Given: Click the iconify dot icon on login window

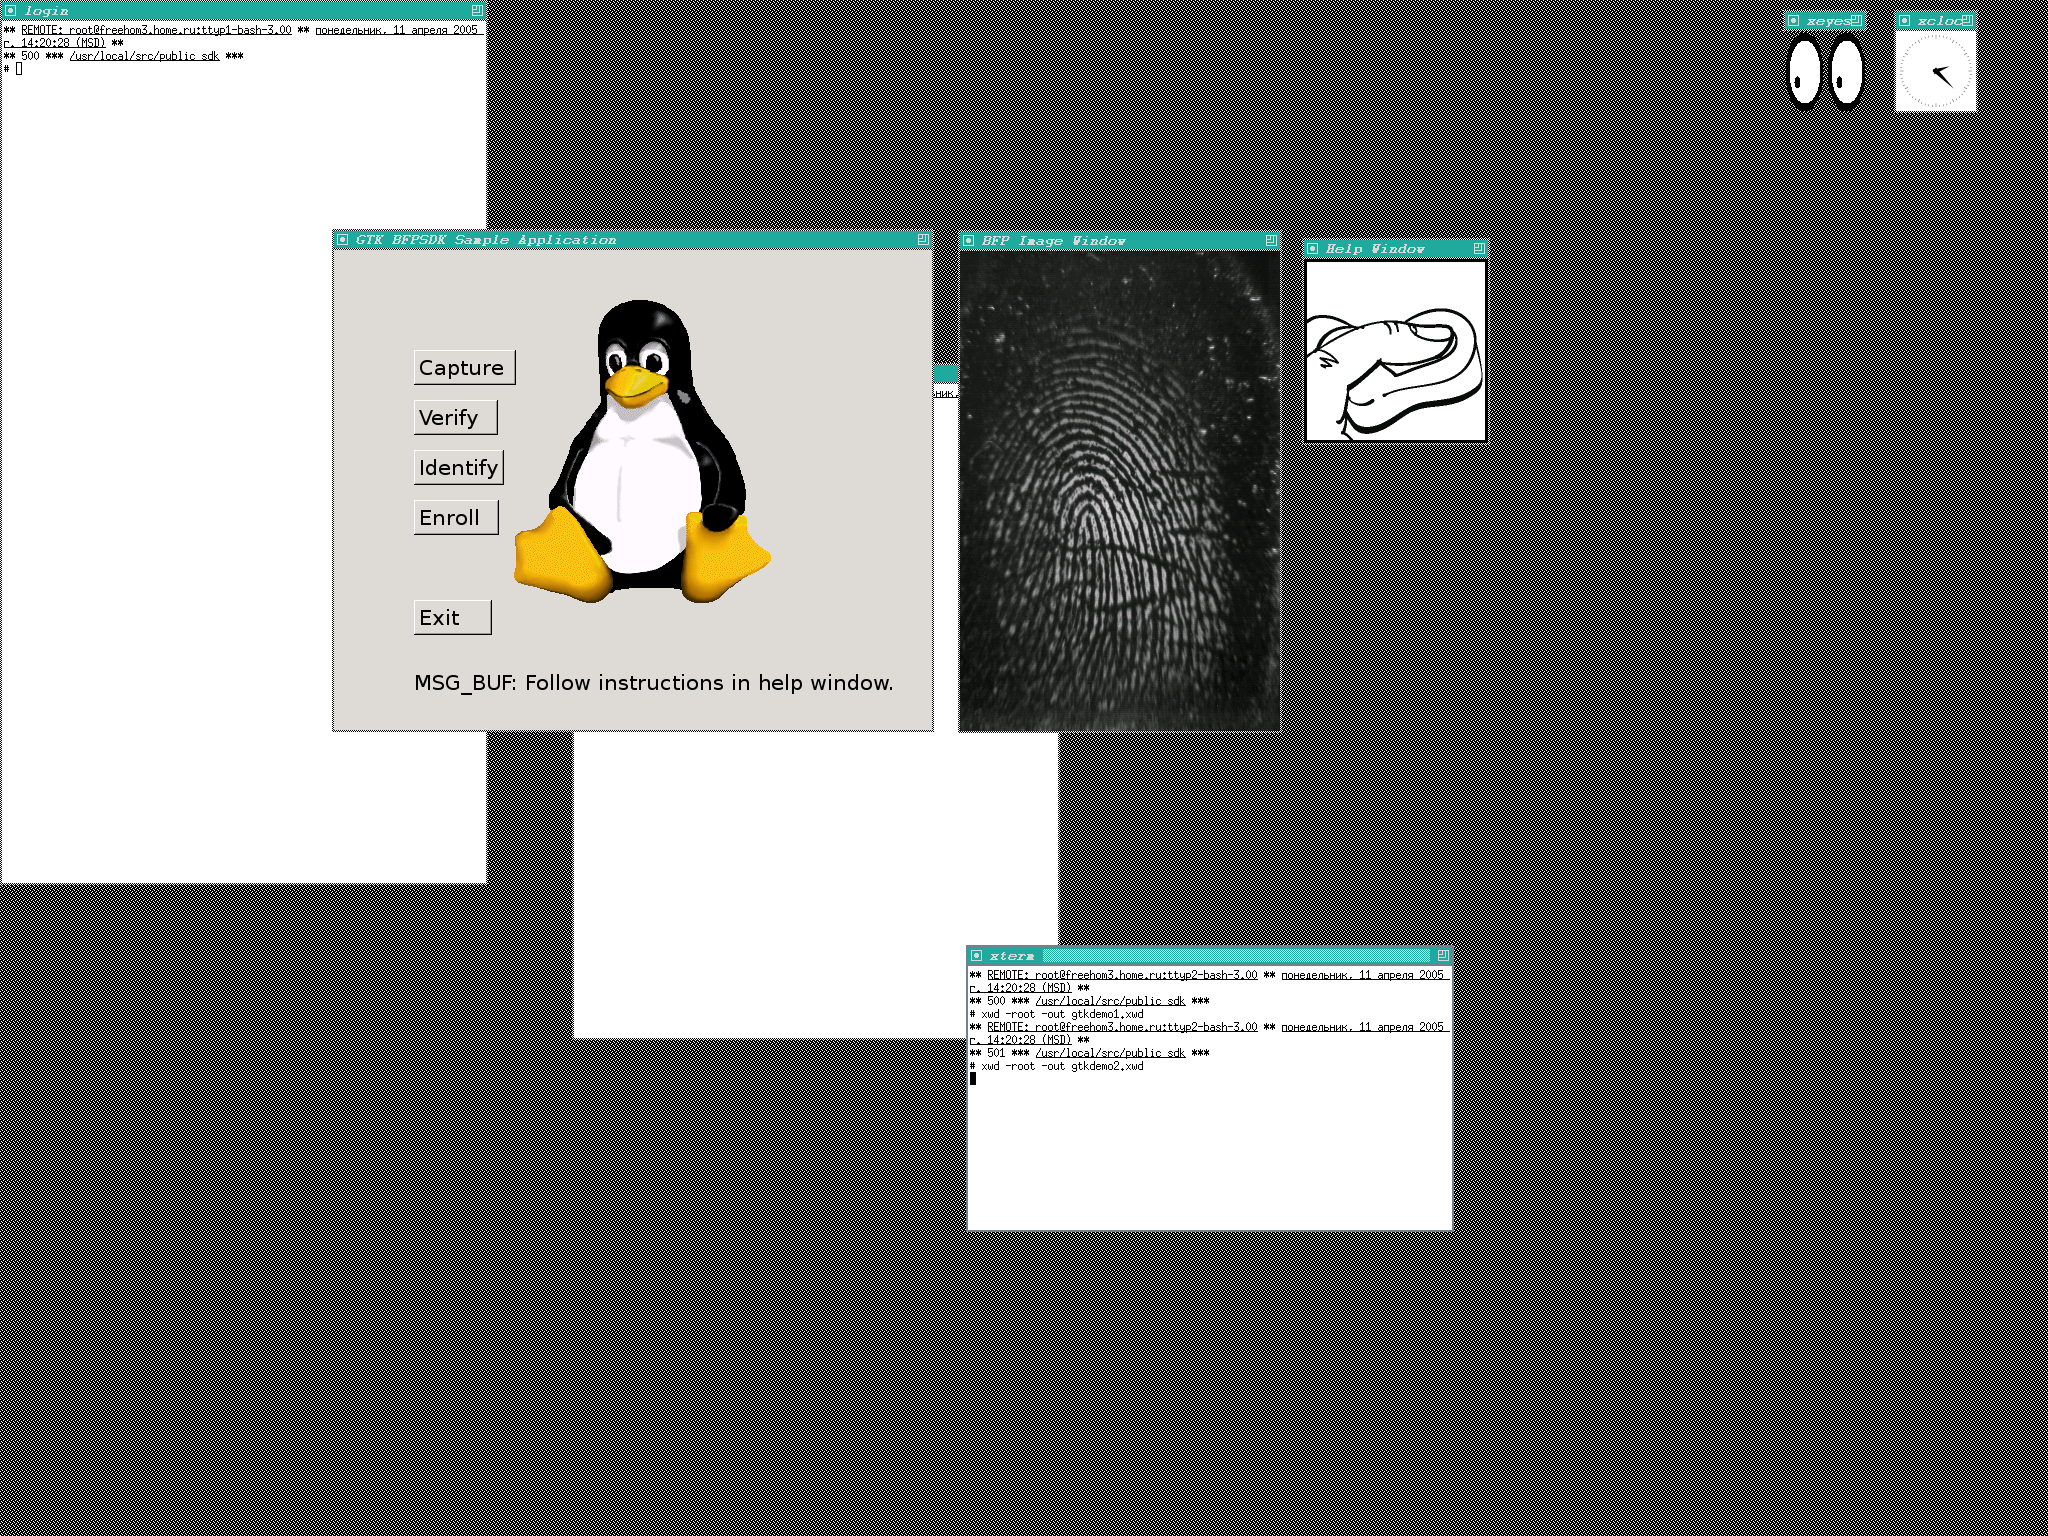Looking at the screenshot, I should 11,10.
